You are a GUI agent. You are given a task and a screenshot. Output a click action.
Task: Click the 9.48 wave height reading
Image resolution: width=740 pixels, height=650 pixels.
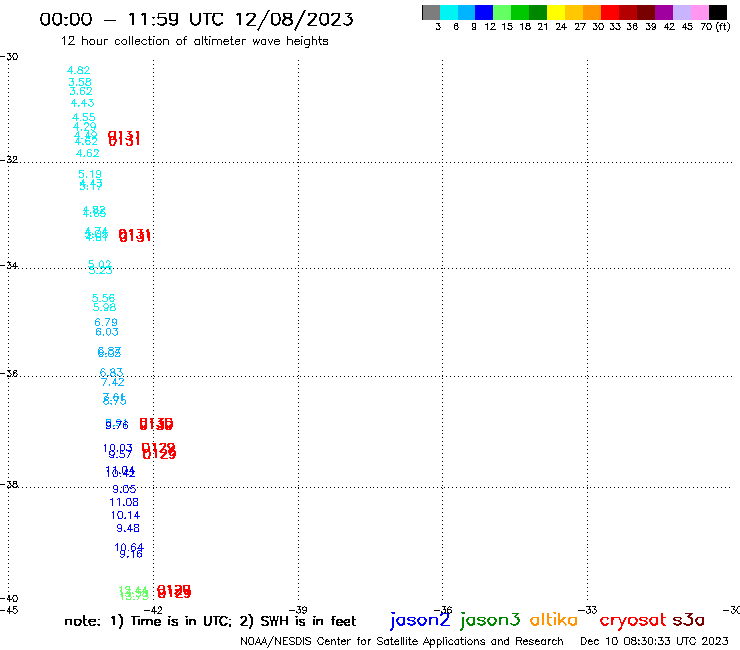point(128,528)
